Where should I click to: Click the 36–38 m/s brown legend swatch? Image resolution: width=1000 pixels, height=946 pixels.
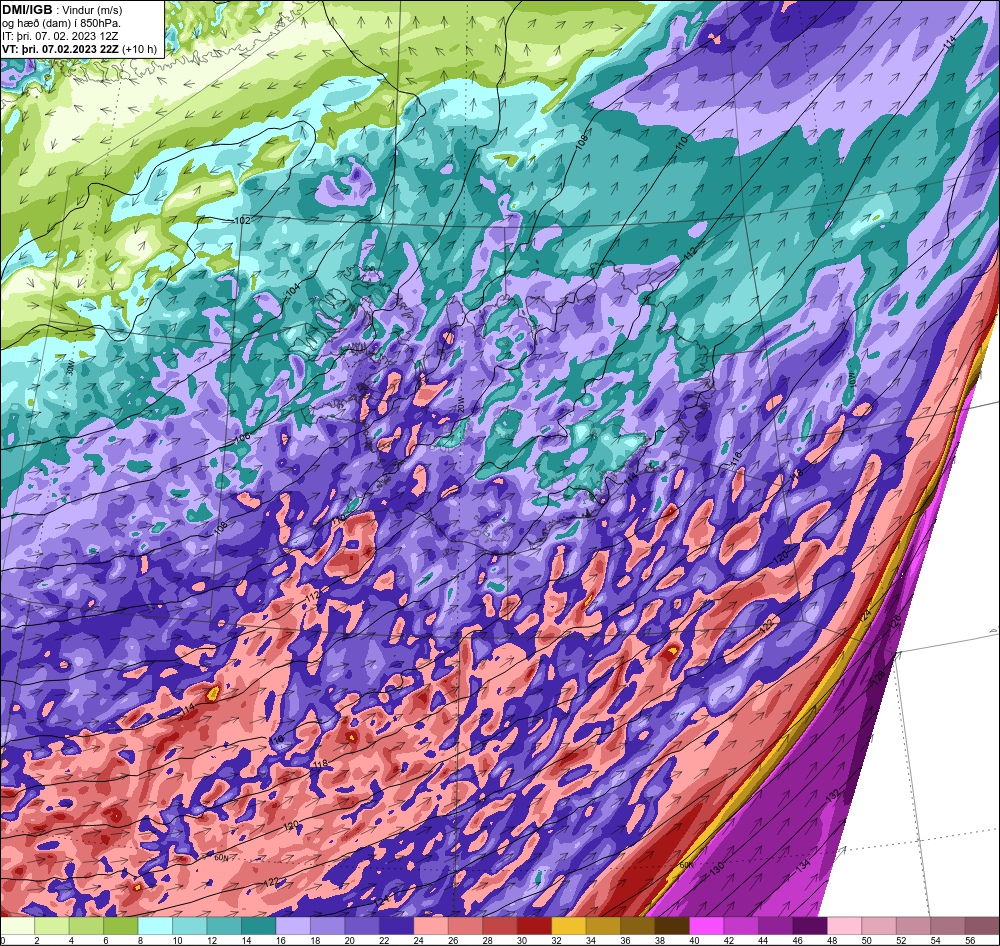click(x=638, y=926)
